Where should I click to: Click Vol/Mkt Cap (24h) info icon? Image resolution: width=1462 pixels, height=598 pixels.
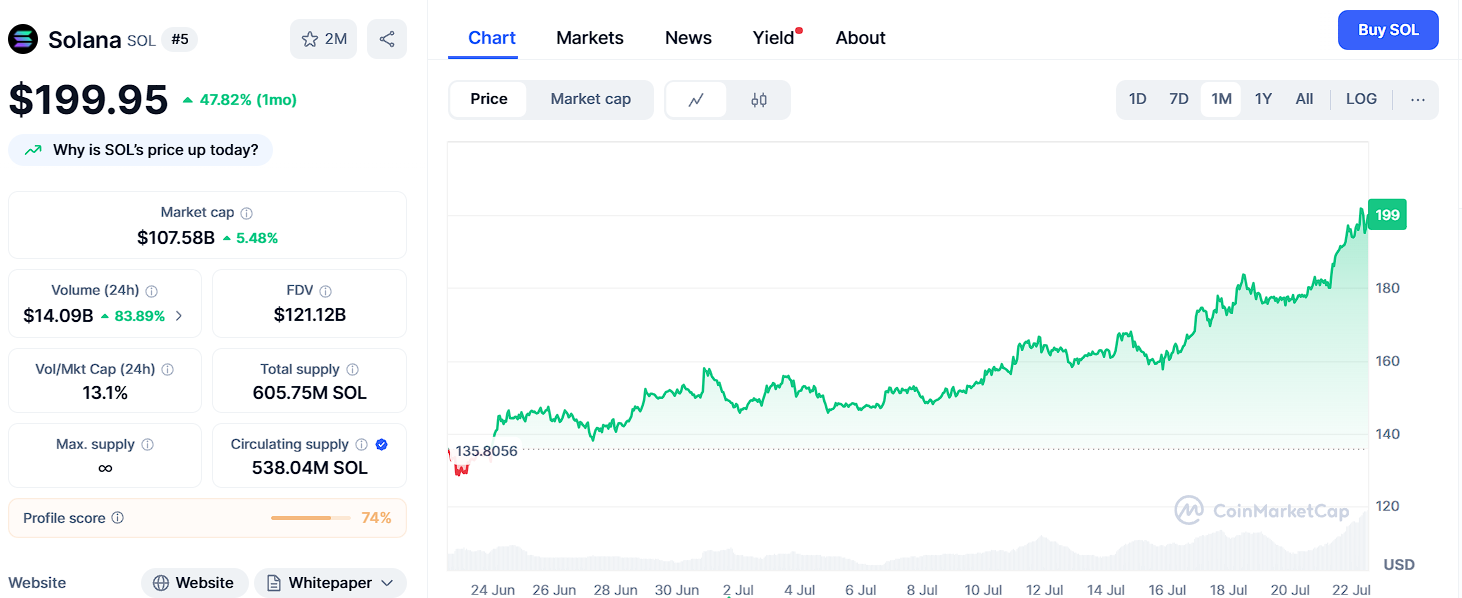pyautogui.click(x=168, y=369)
